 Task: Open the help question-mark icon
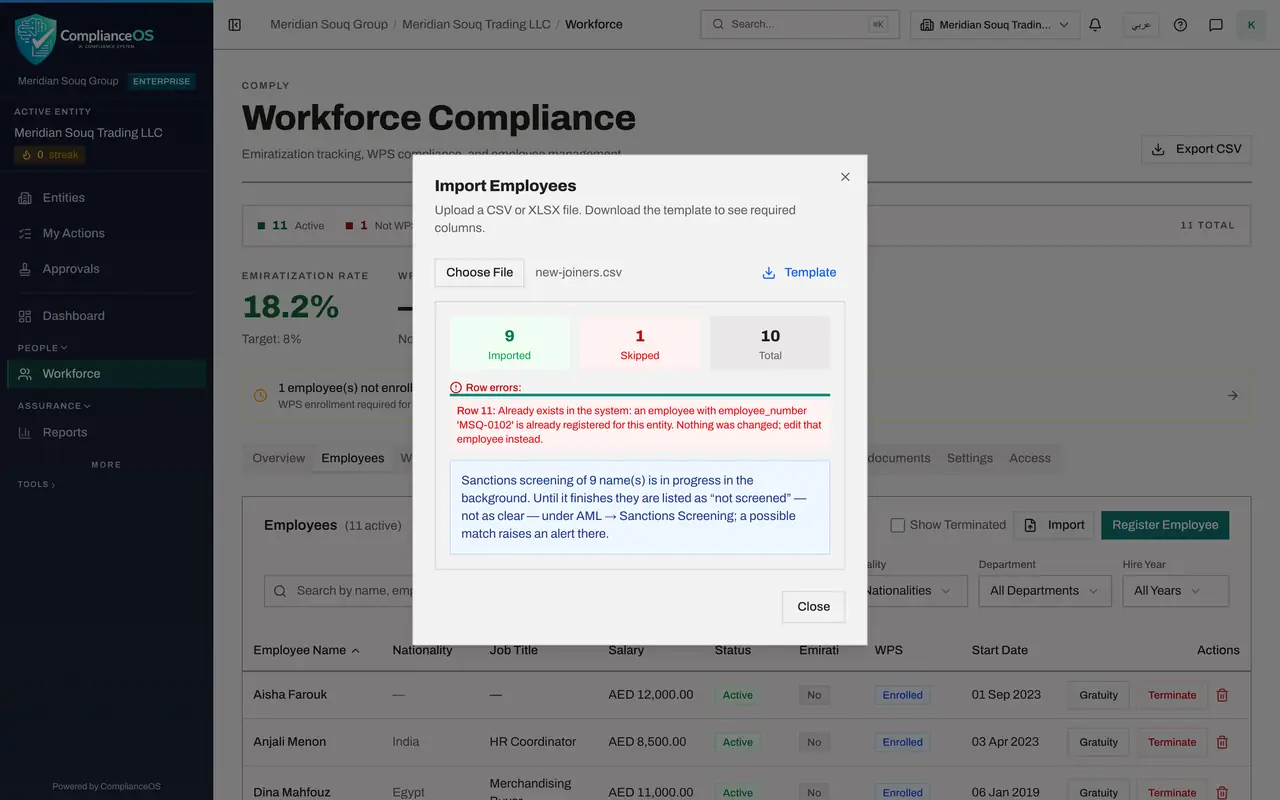tap(1180, 25)
